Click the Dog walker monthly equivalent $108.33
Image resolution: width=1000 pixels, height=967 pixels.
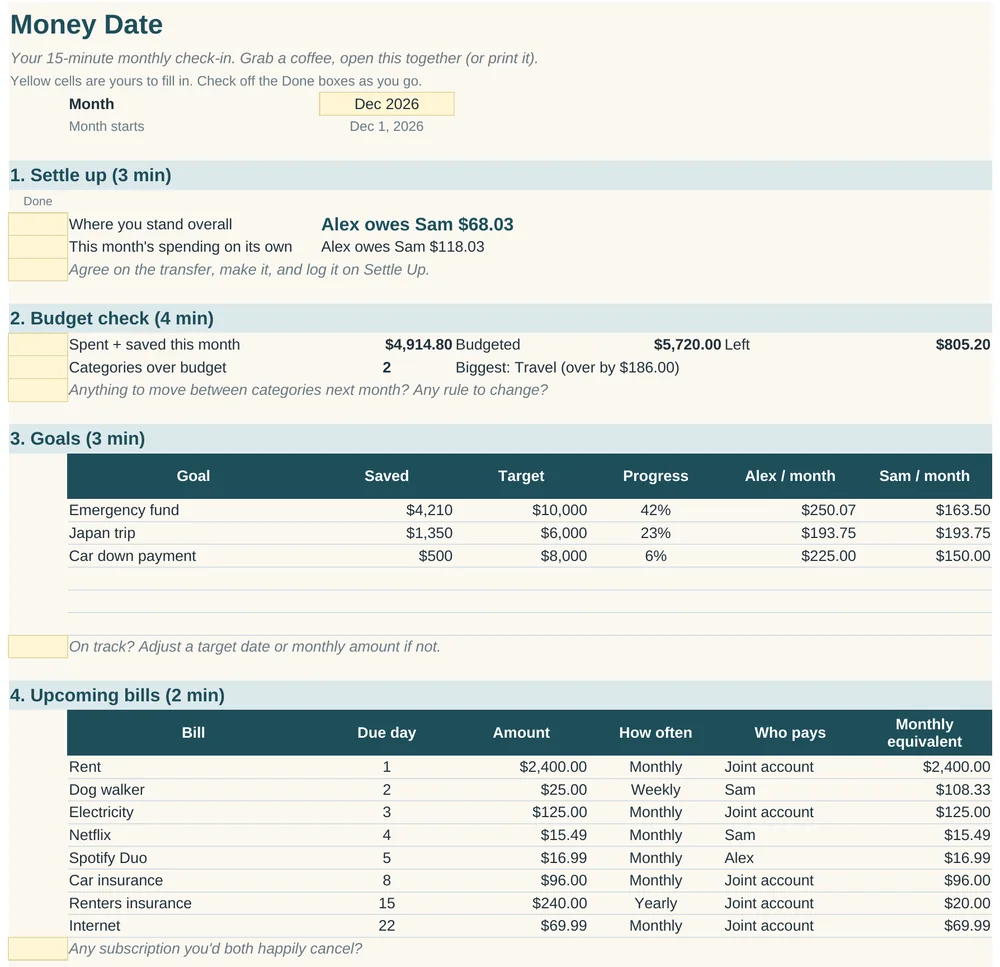963,790
